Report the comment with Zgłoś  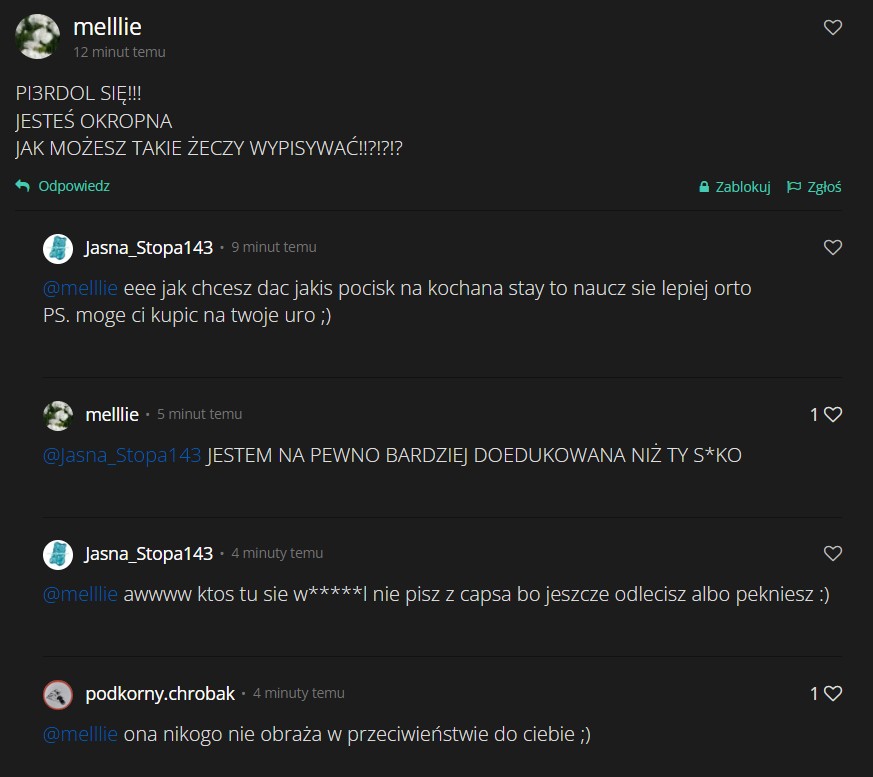coord(824,187)
